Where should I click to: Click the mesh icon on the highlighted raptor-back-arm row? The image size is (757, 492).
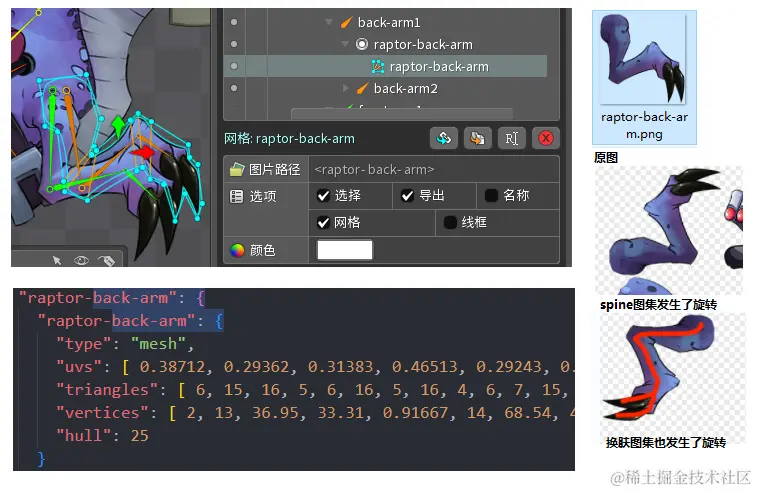(378, 67)
